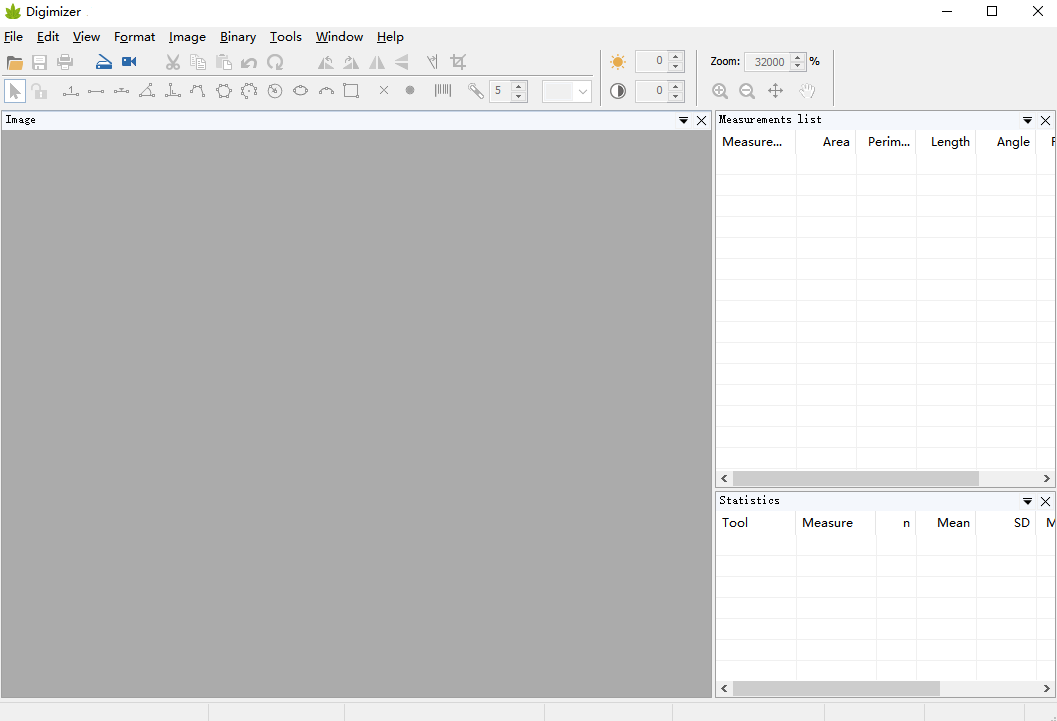Click the Save disk icon

coord(40,63)
